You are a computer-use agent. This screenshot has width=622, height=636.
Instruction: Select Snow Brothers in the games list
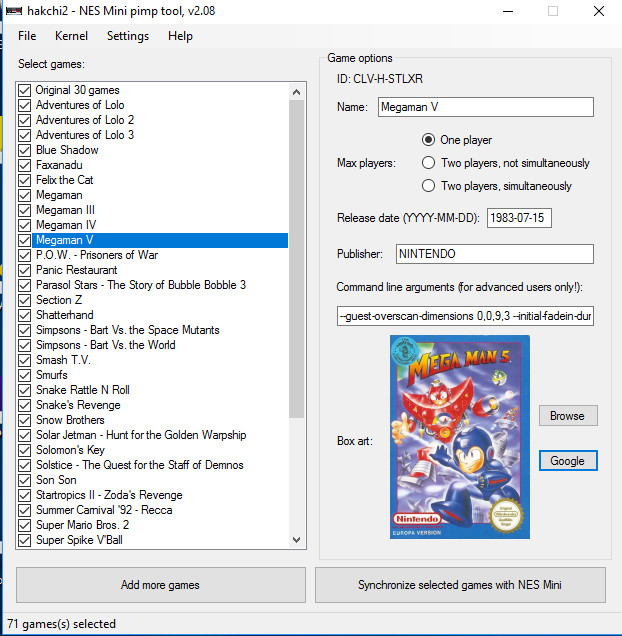70,420
